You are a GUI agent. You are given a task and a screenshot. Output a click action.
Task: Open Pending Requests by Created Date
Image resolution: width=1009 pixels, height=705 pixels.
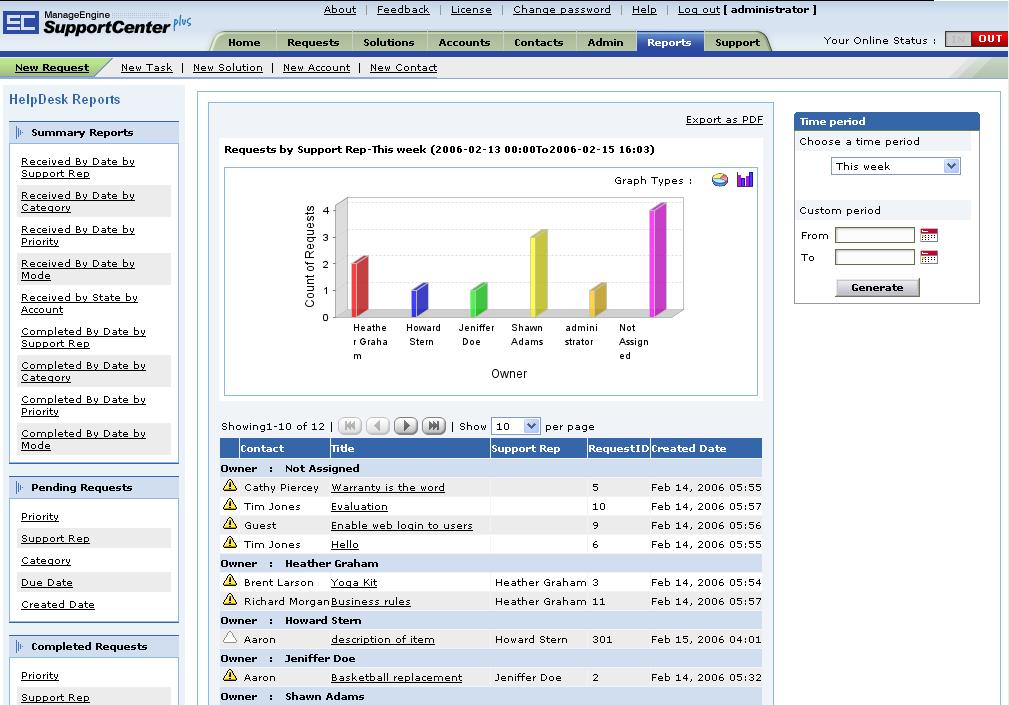[58, 605]
